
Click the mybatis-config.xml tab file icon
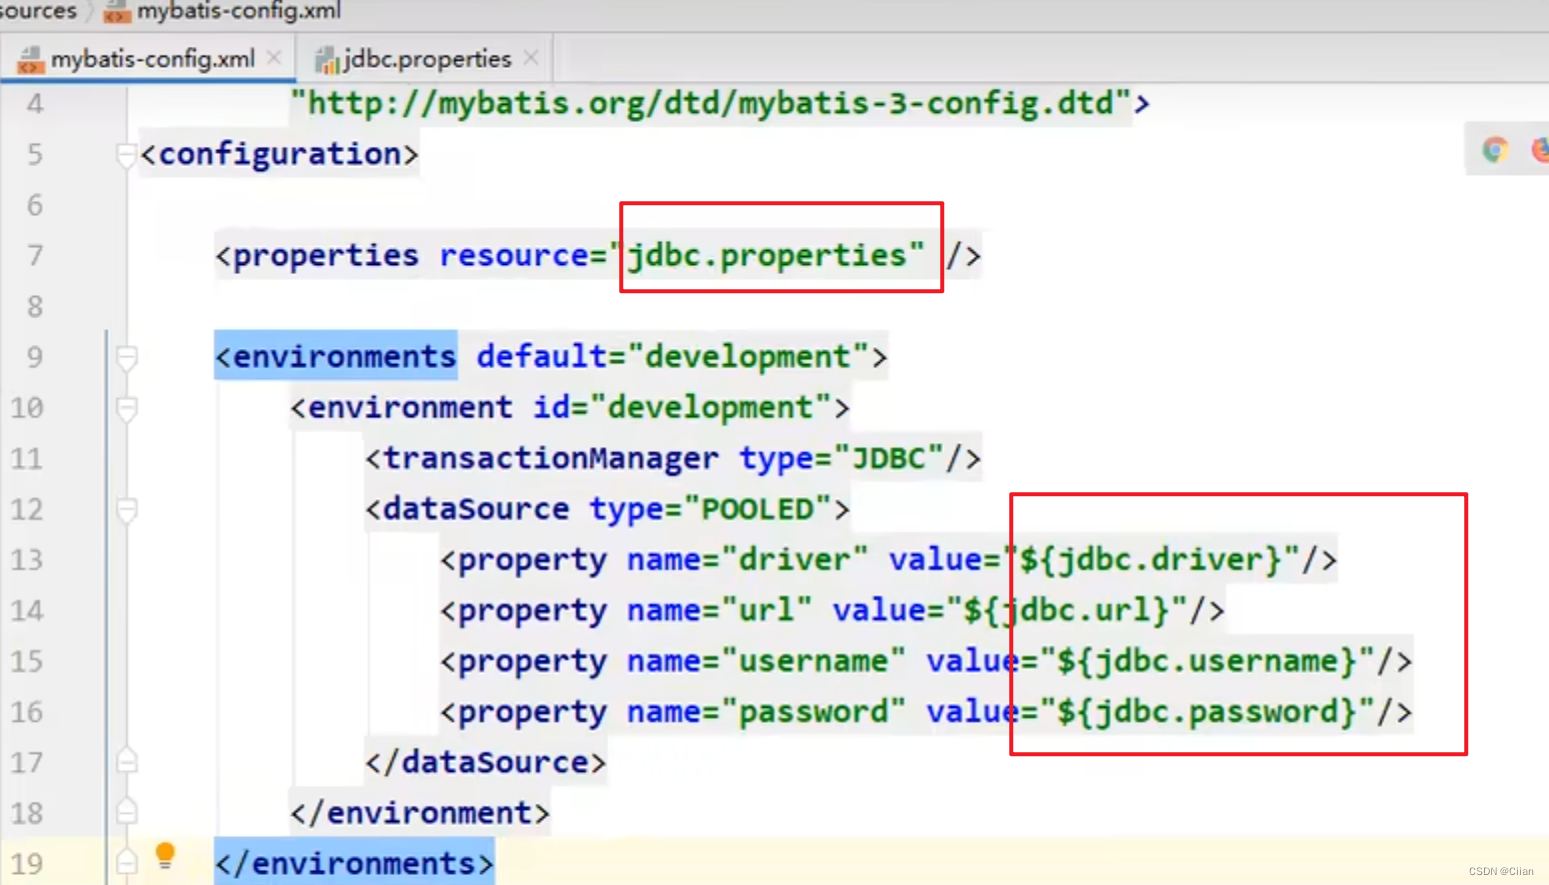click(x=31, y=60)
